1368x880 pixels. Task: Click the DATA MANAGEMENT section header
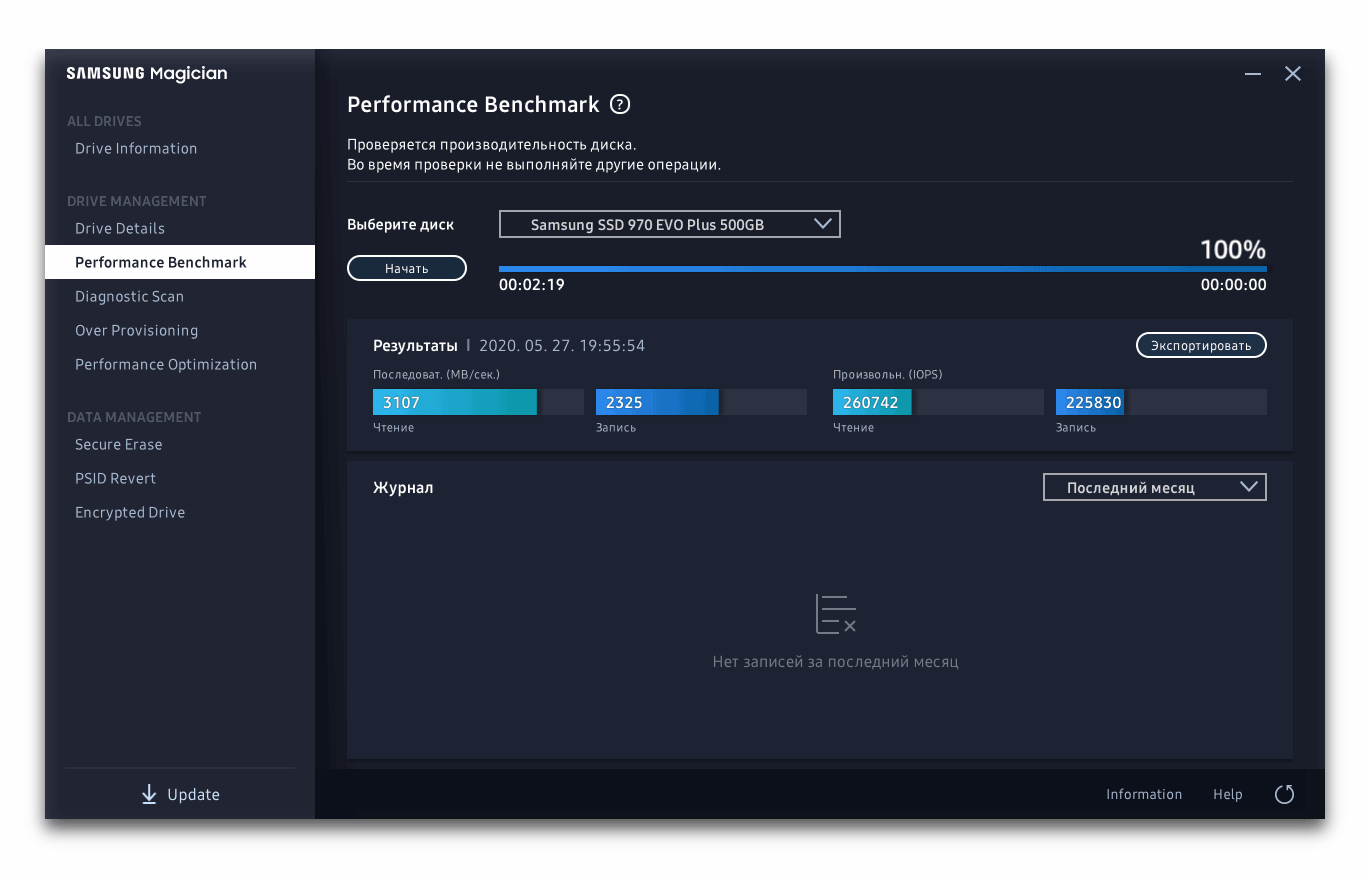pyautogui.click(x=134, y=417)
